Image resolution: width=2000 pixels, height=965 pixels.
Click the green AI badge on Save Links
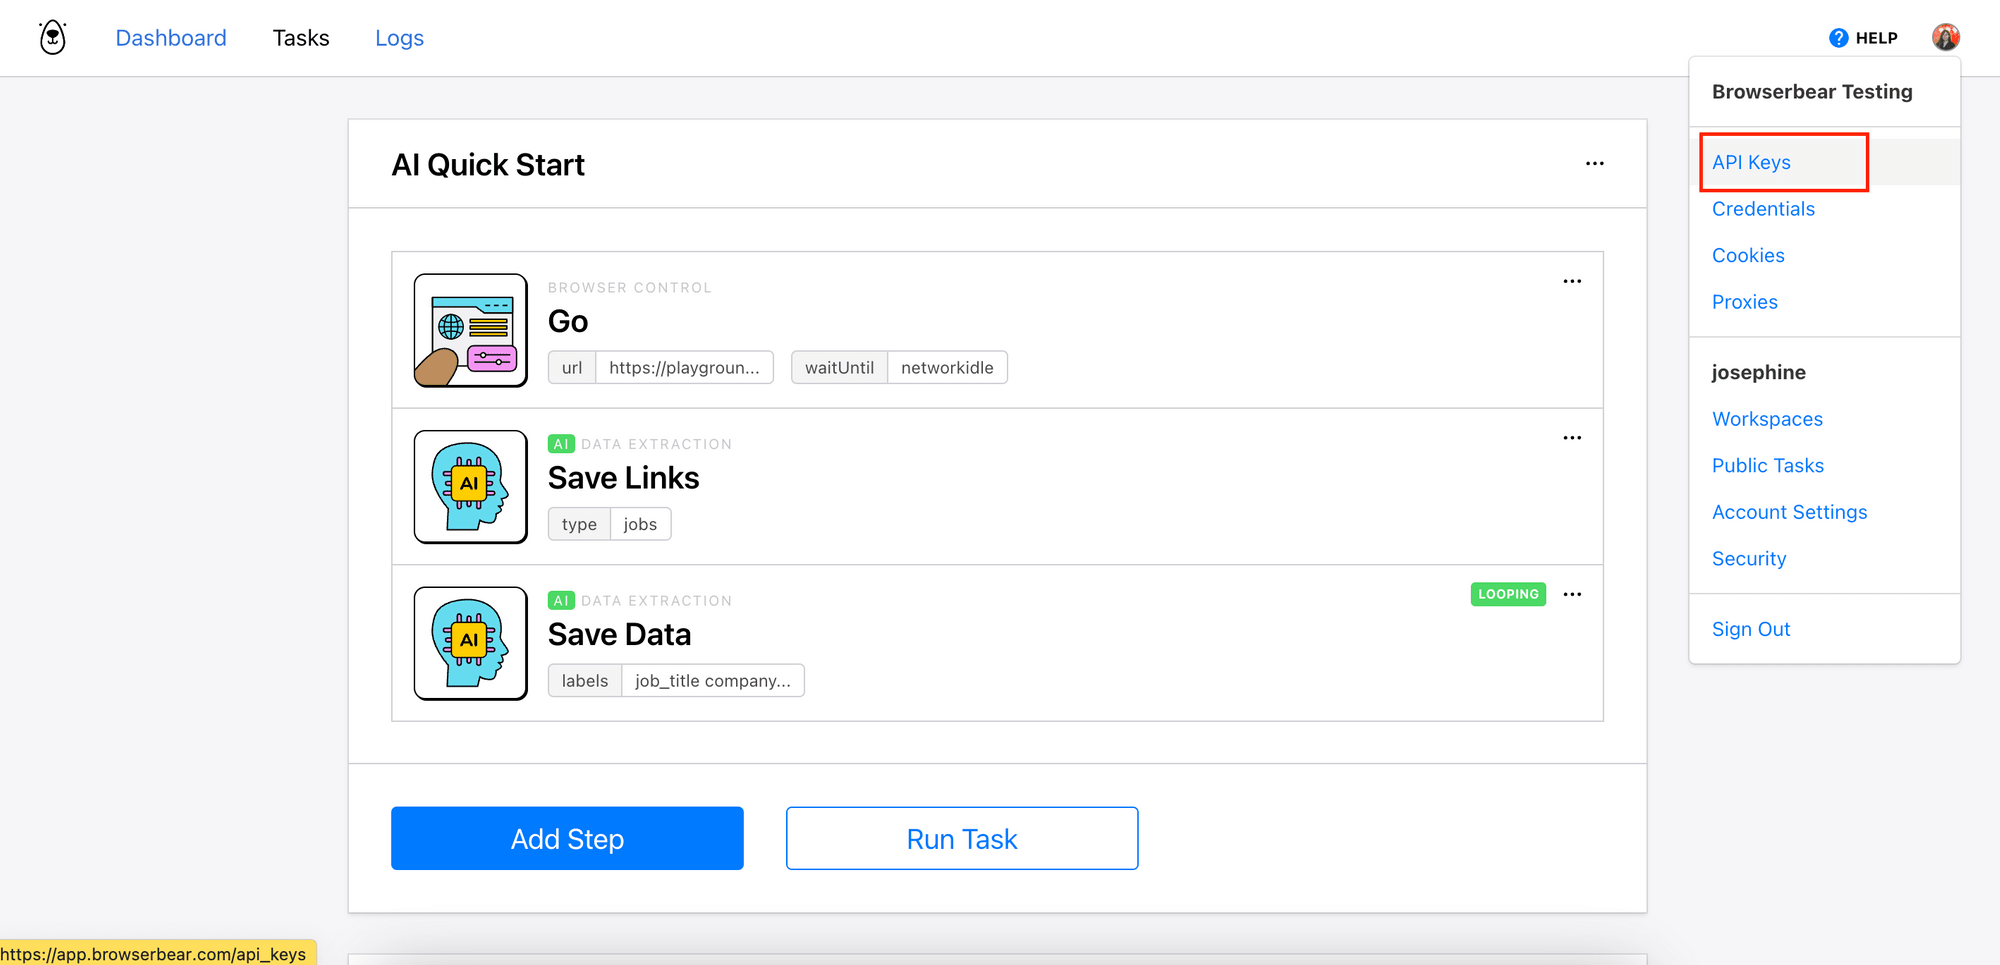pyautogui.click(x=561, y=443)
